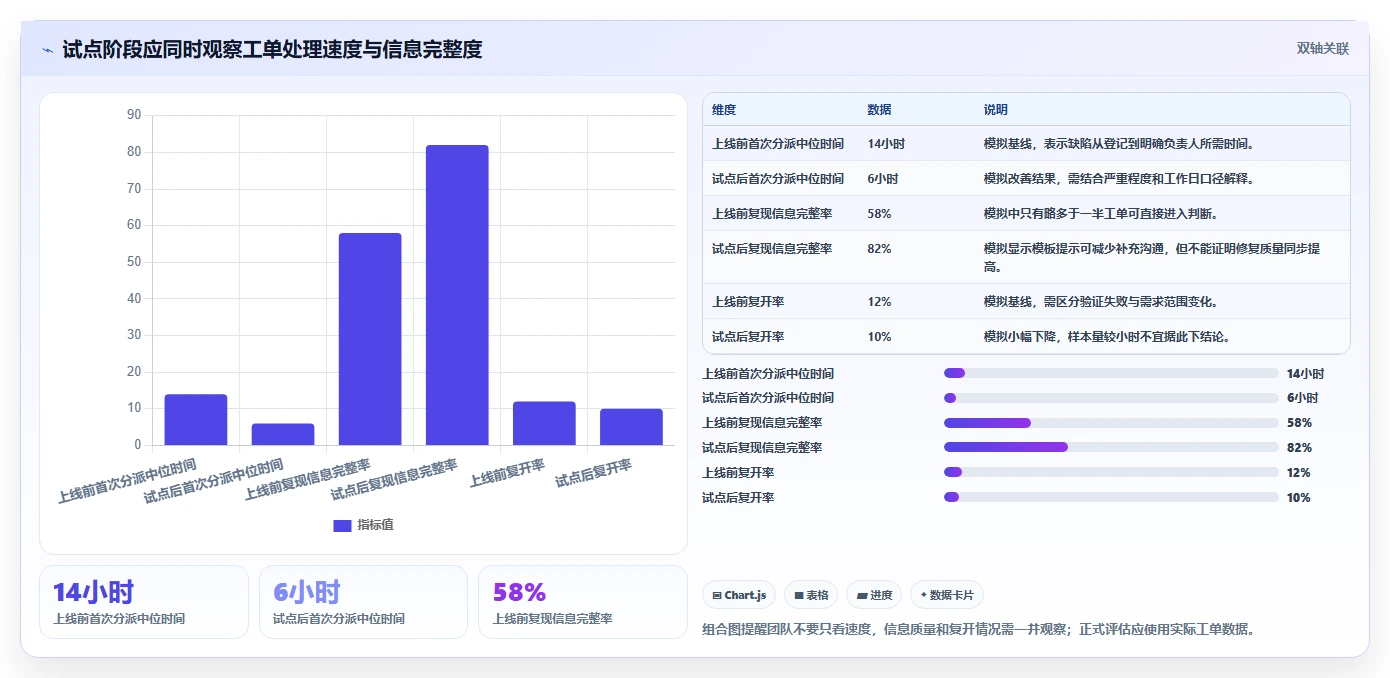1390x678 pixels.
Task: Click the progress bar in the 6小时 row
Action: point(1111,398)
